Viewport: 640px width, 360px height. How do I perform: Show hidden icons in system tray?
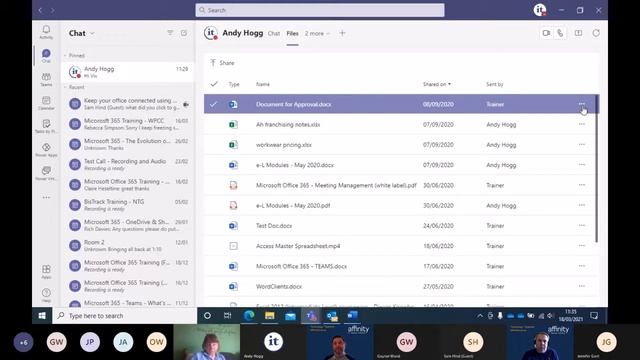(x=480, y=316)
